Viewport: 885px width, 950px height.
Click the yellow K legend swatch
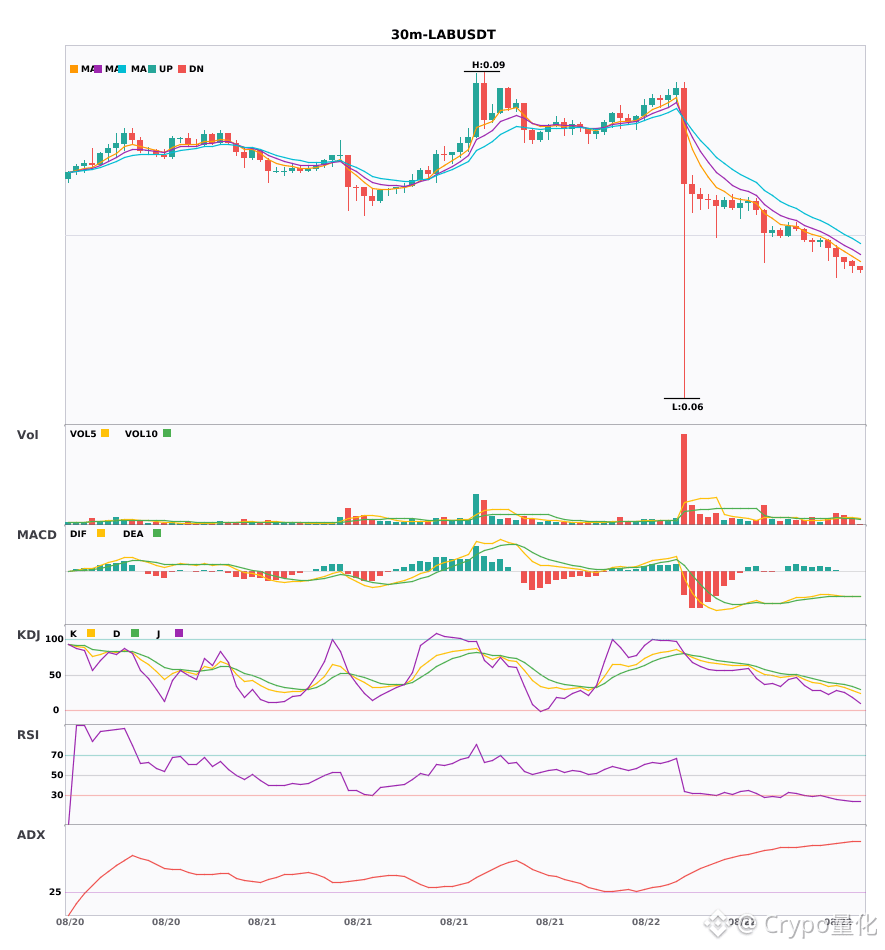point(91,633)
